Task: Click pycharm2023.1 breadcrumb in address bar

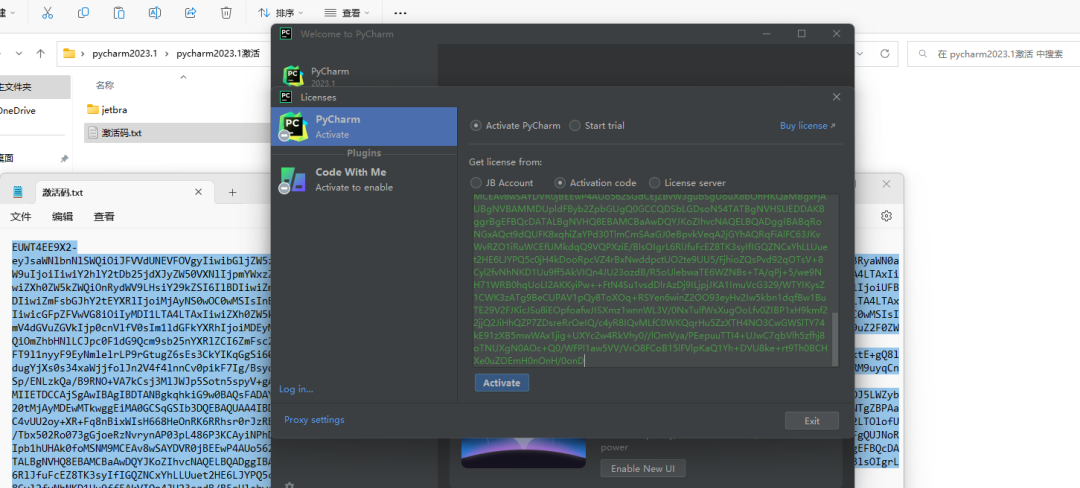Action: 125,53
